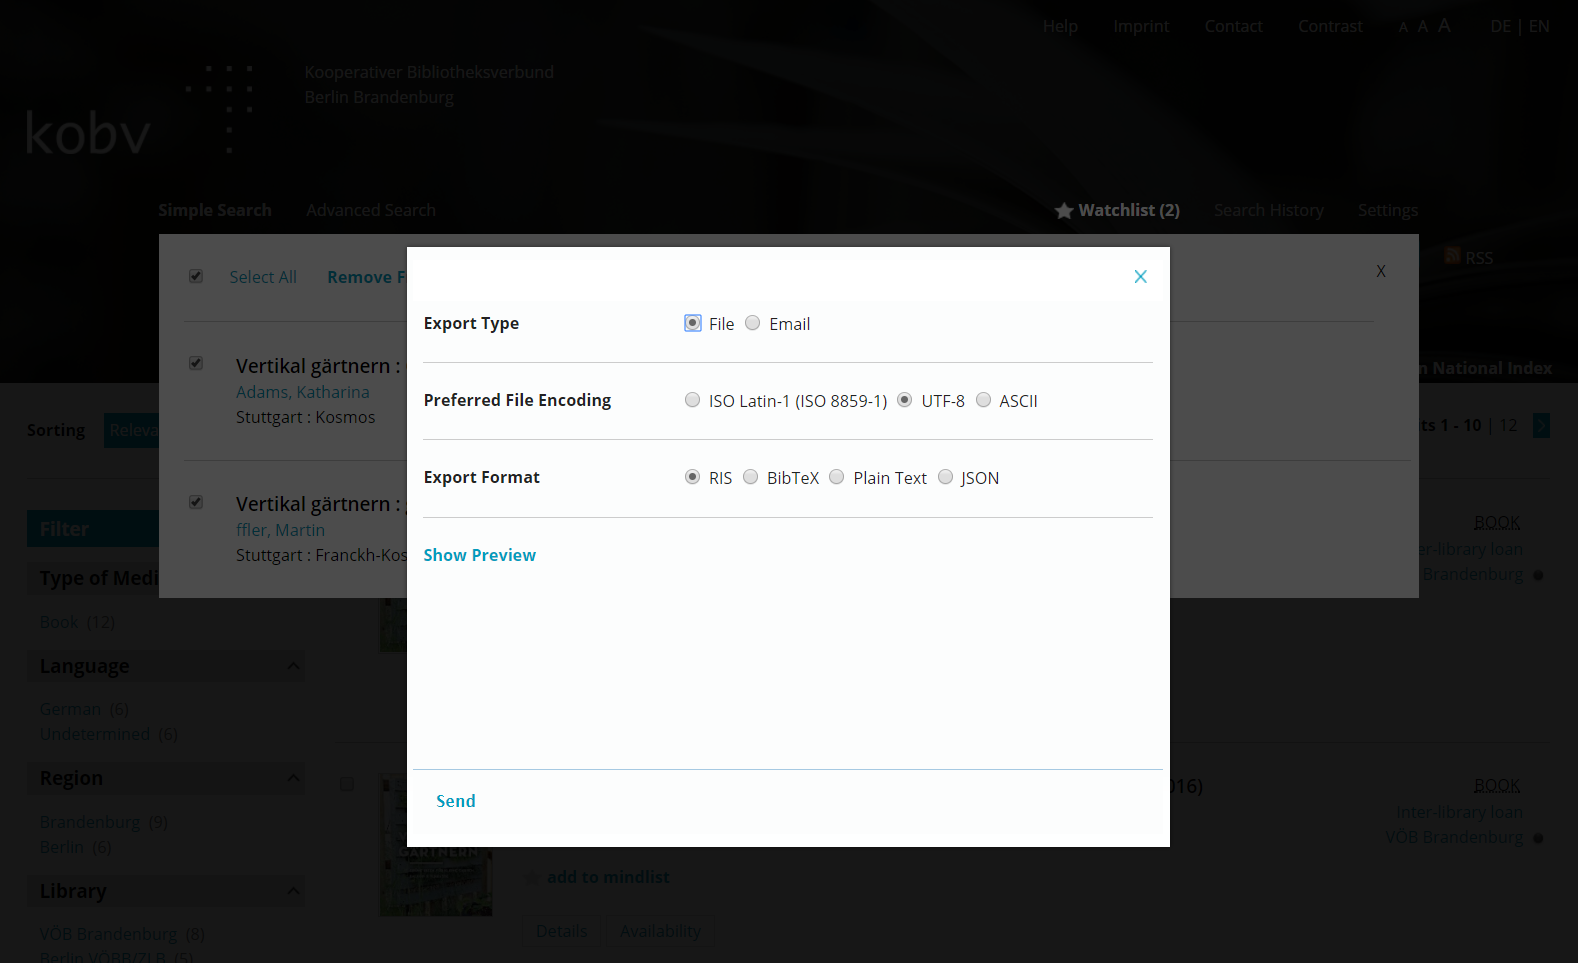This screenshot has width=1578, height=963.
Task: Select the smallest font size A
Action: click(x=1403, y=28)
